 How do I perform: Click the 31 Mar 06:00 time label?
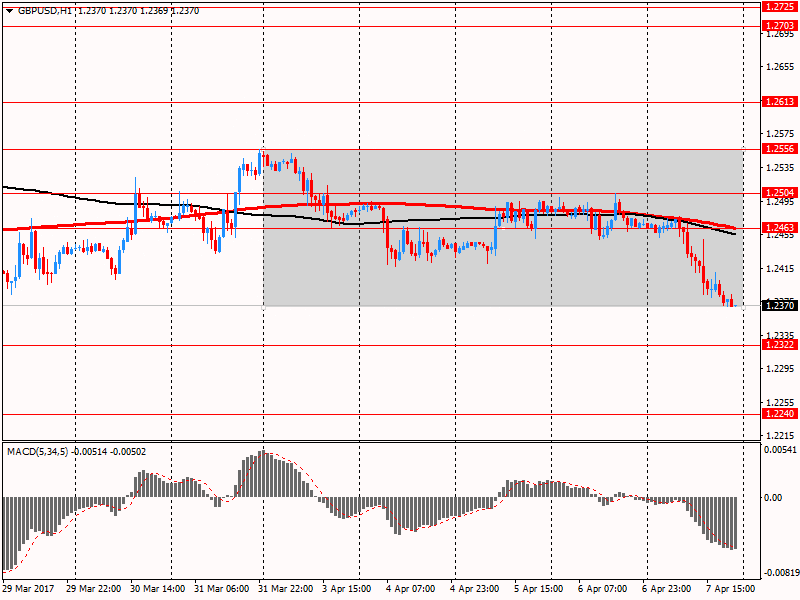click(221, 588)
